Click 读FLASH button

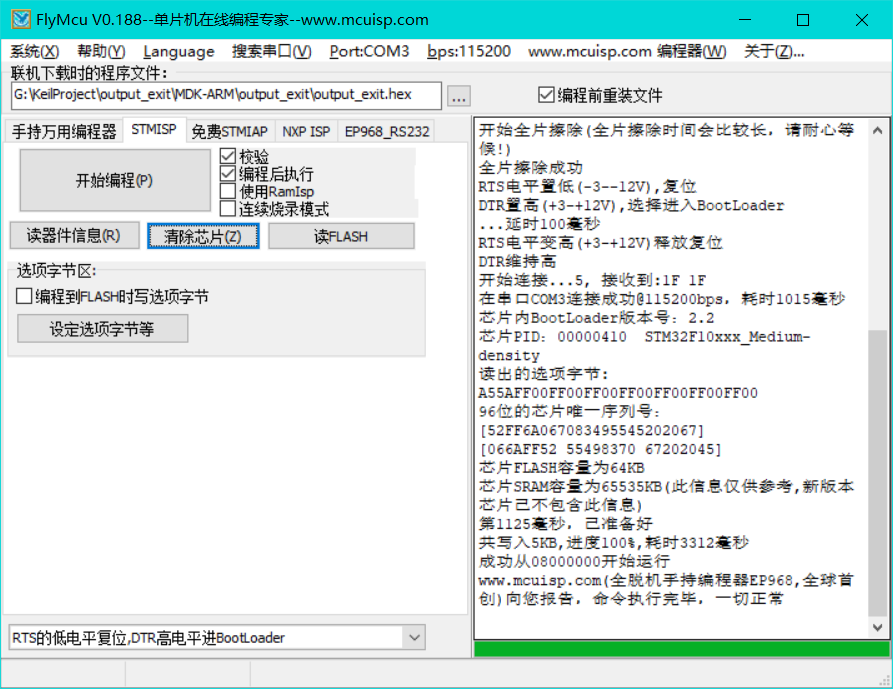(x=341, y=236)
